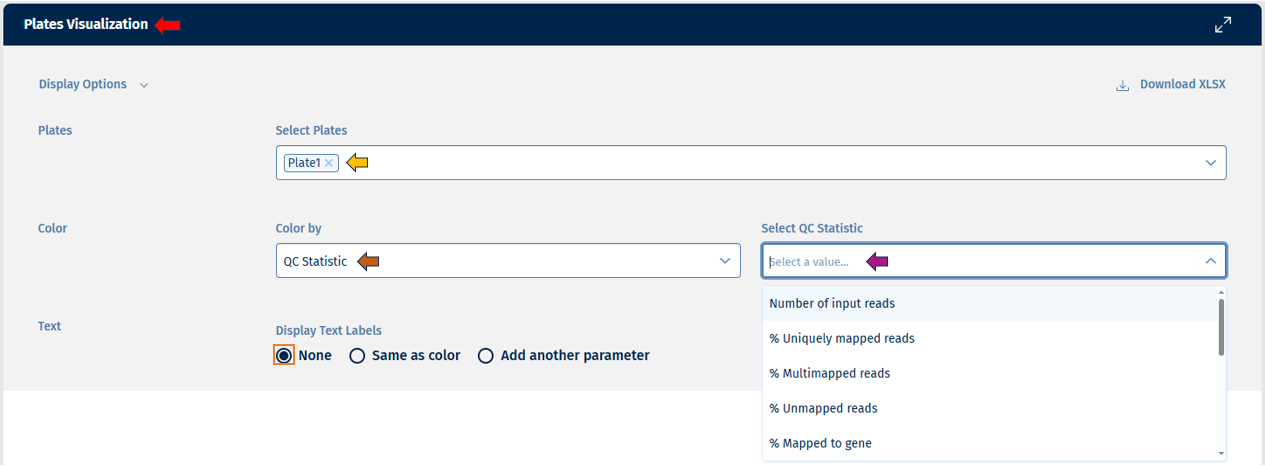Viewport: 1265px width, 466px height.
Task: Collapse the Select QC Statistic dropdown arrow
Action: [x=1210, y=261]
